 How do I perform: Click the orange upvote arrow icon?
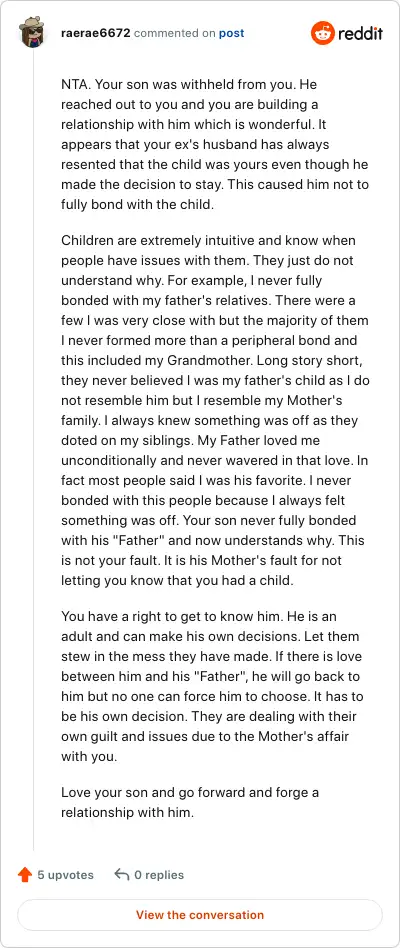pos(25,874)
